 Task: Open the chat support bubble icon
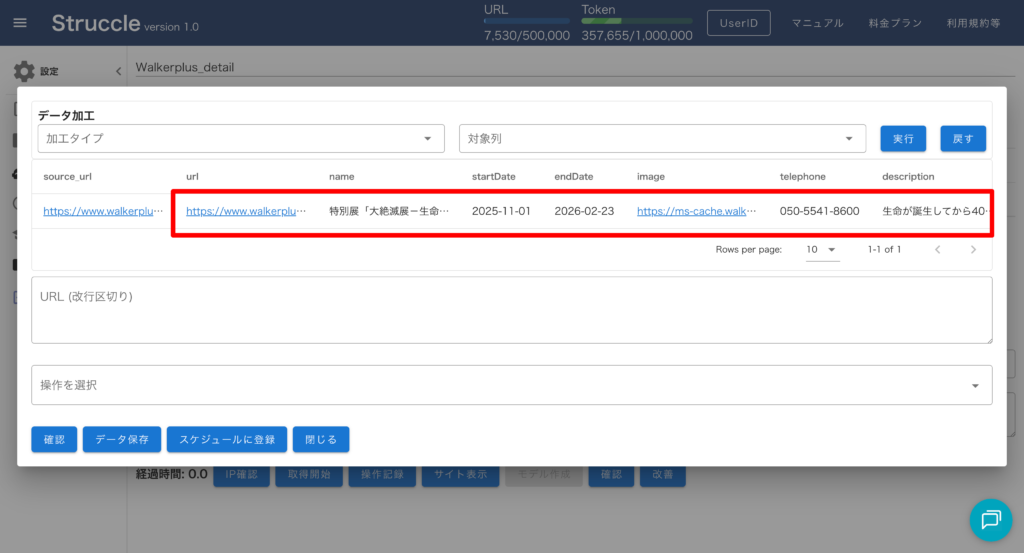tap(990, 519)
